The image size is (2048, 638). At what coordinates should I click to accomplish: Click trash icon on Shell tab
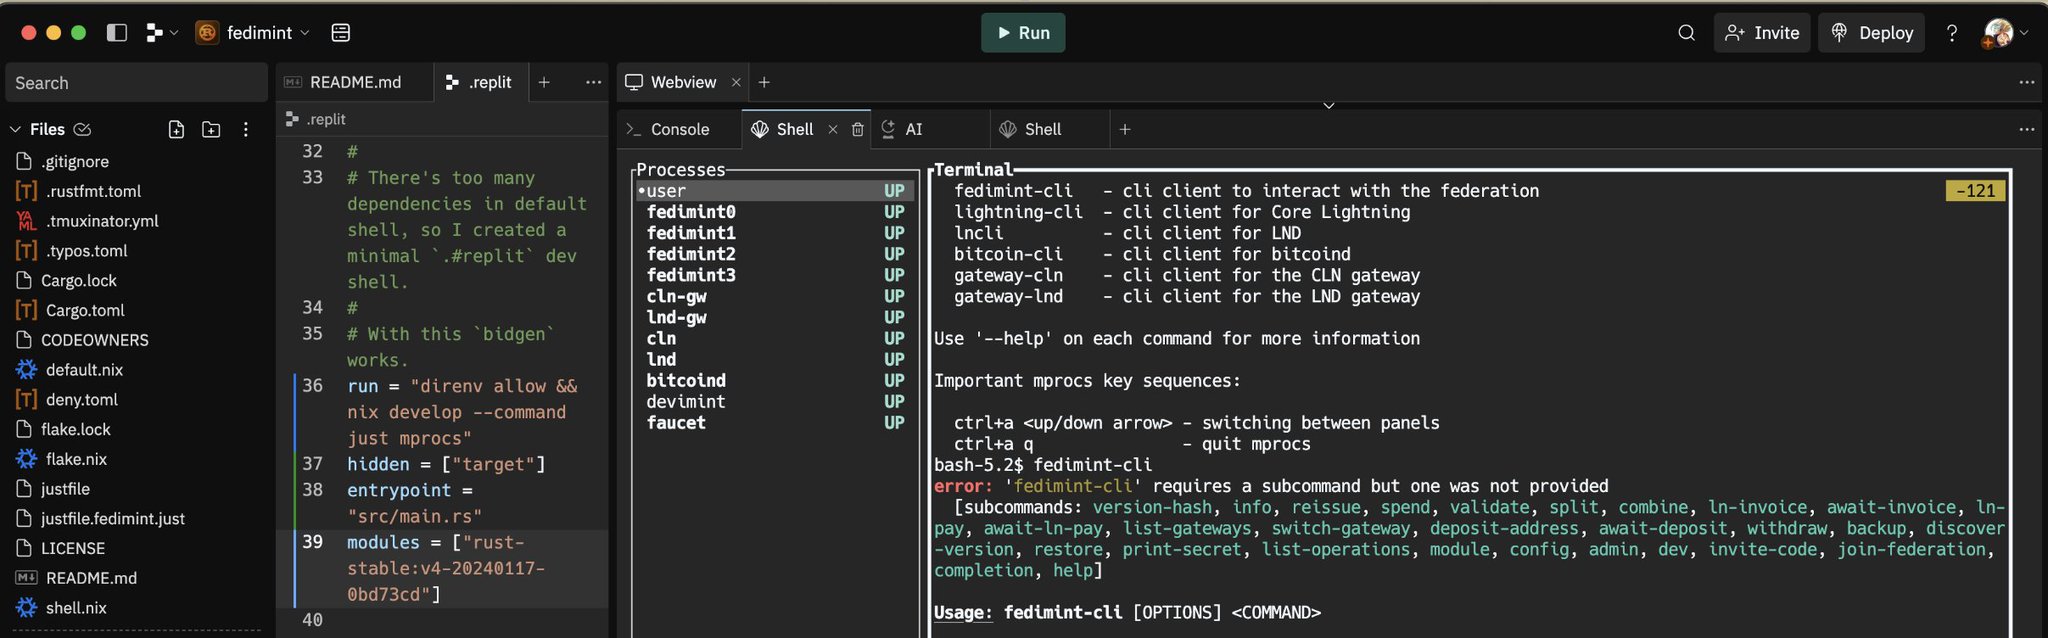coord(857,129)
